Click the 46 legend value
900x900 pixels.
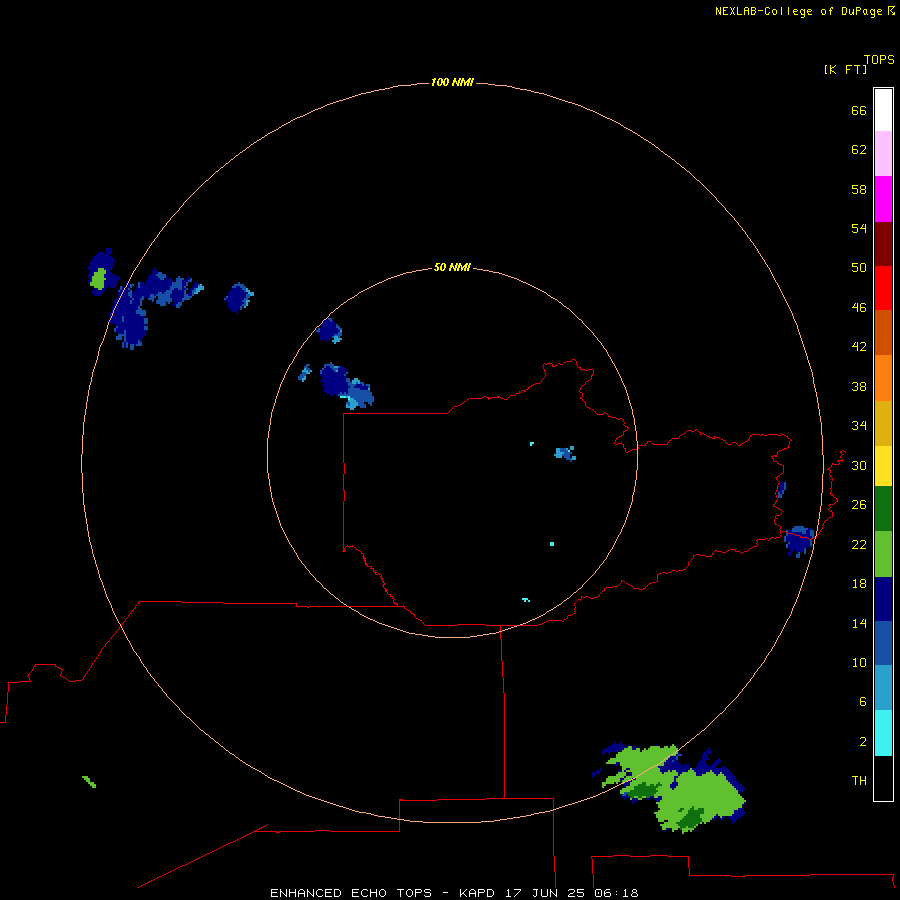(859, 308)
